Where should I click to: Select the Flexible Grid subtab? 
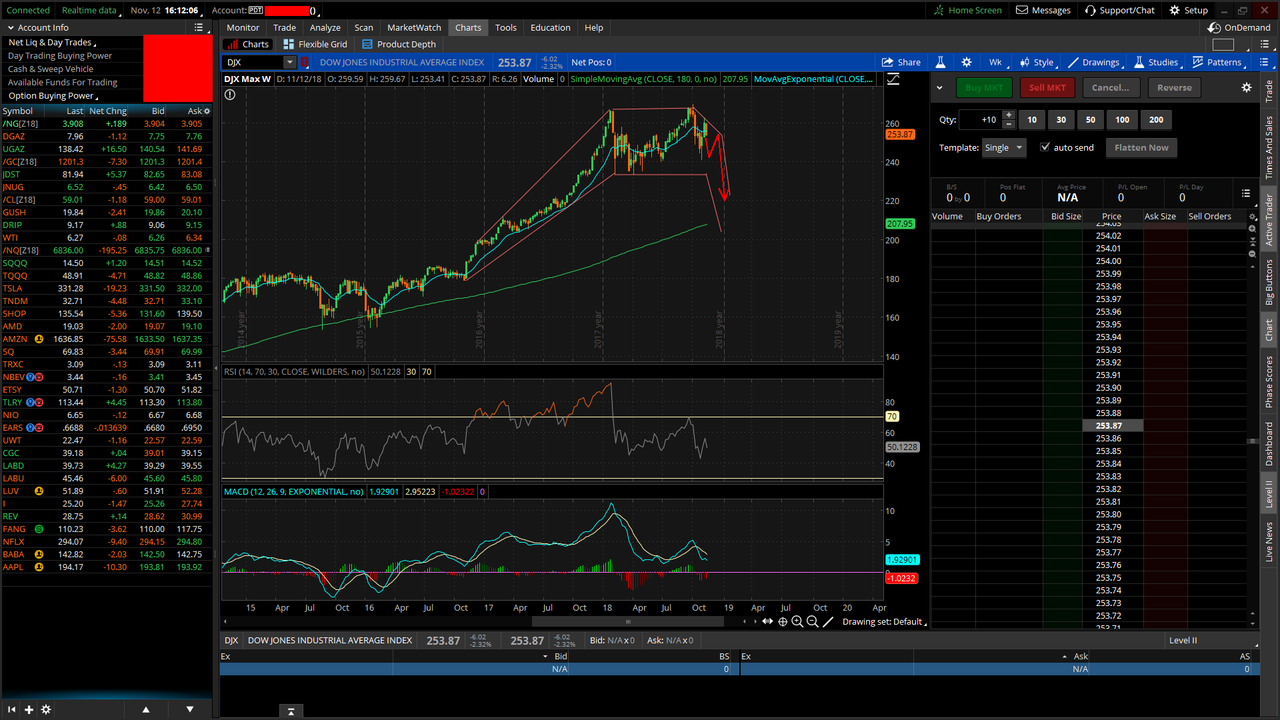point(316,44)
